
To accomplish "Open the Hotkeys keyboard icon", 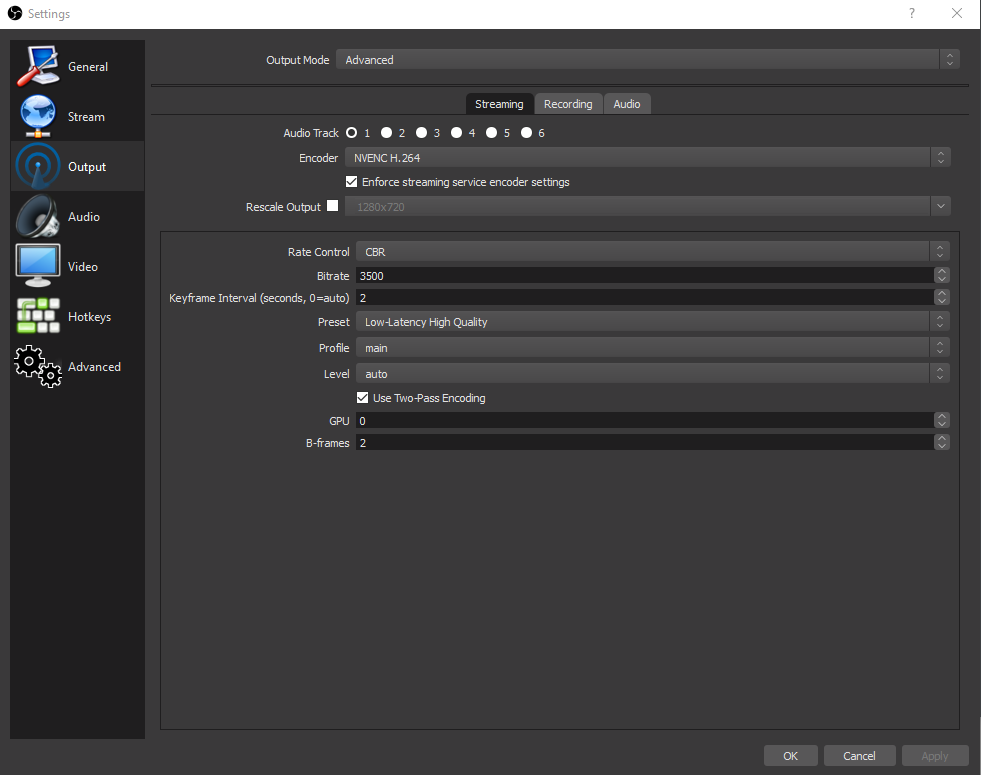I will point(38,315).
